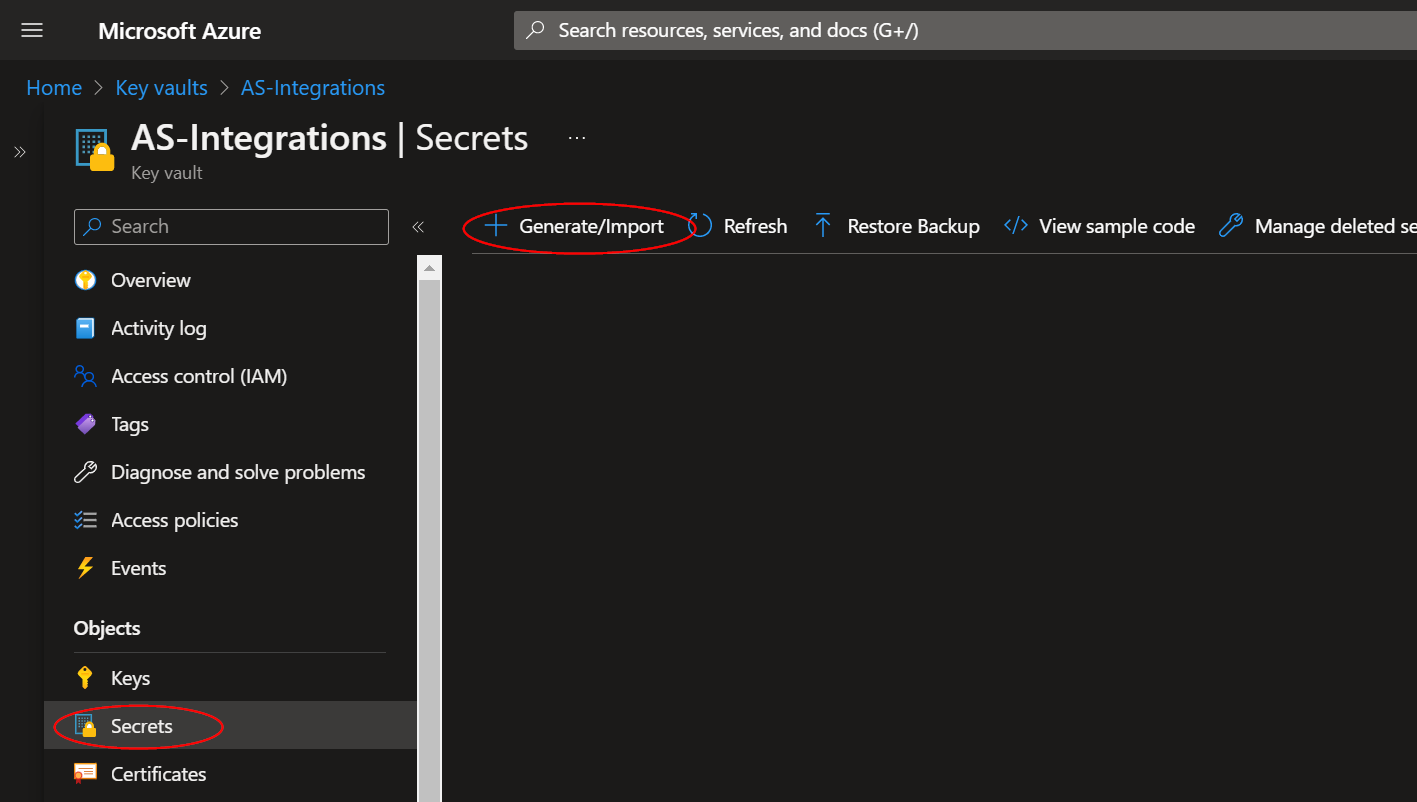
Task: Focus the resource menu Search box
Action: click(x=231, y=227)
